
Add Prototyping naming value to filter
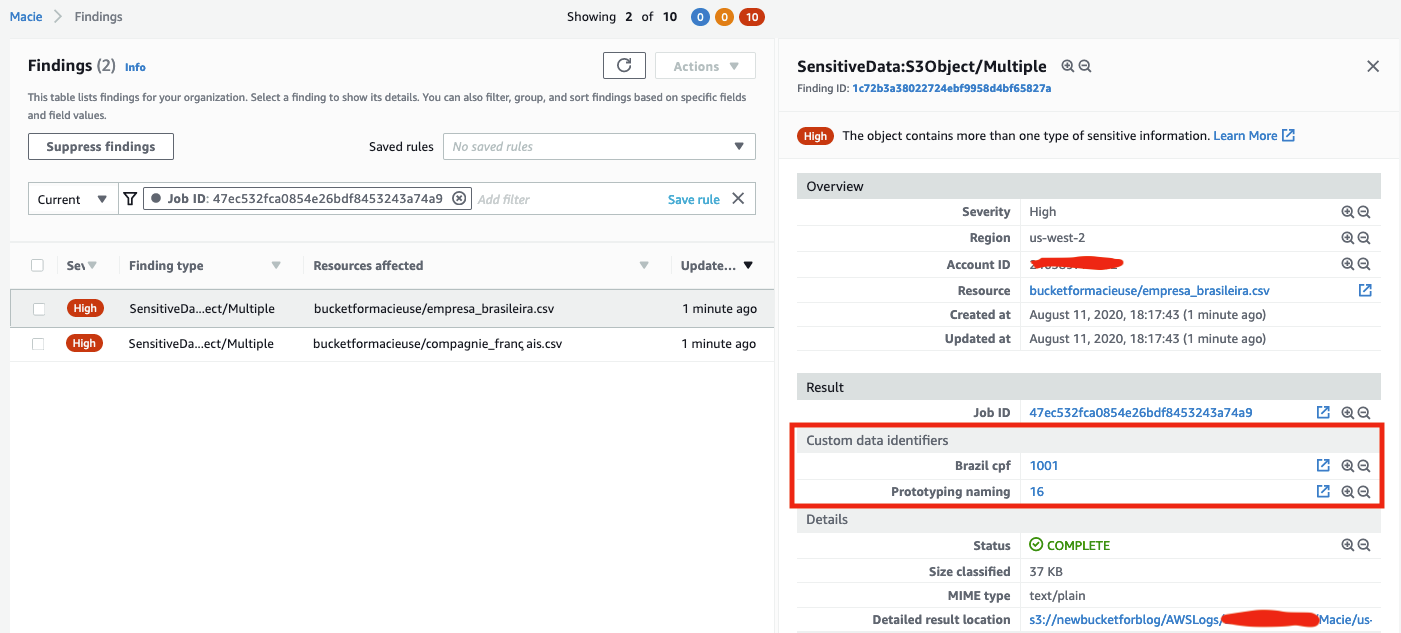(x=1348, y=491)
